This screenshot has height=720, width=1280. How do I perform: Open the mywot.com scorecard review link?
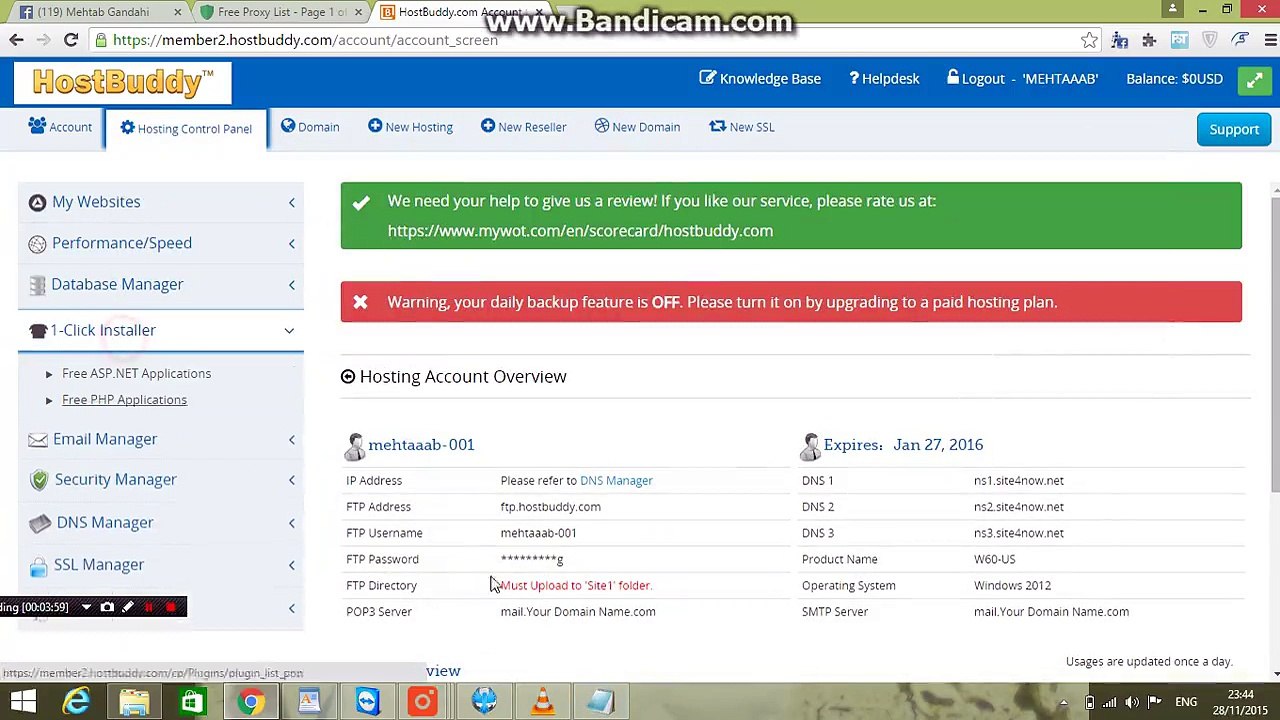point(580,231)
